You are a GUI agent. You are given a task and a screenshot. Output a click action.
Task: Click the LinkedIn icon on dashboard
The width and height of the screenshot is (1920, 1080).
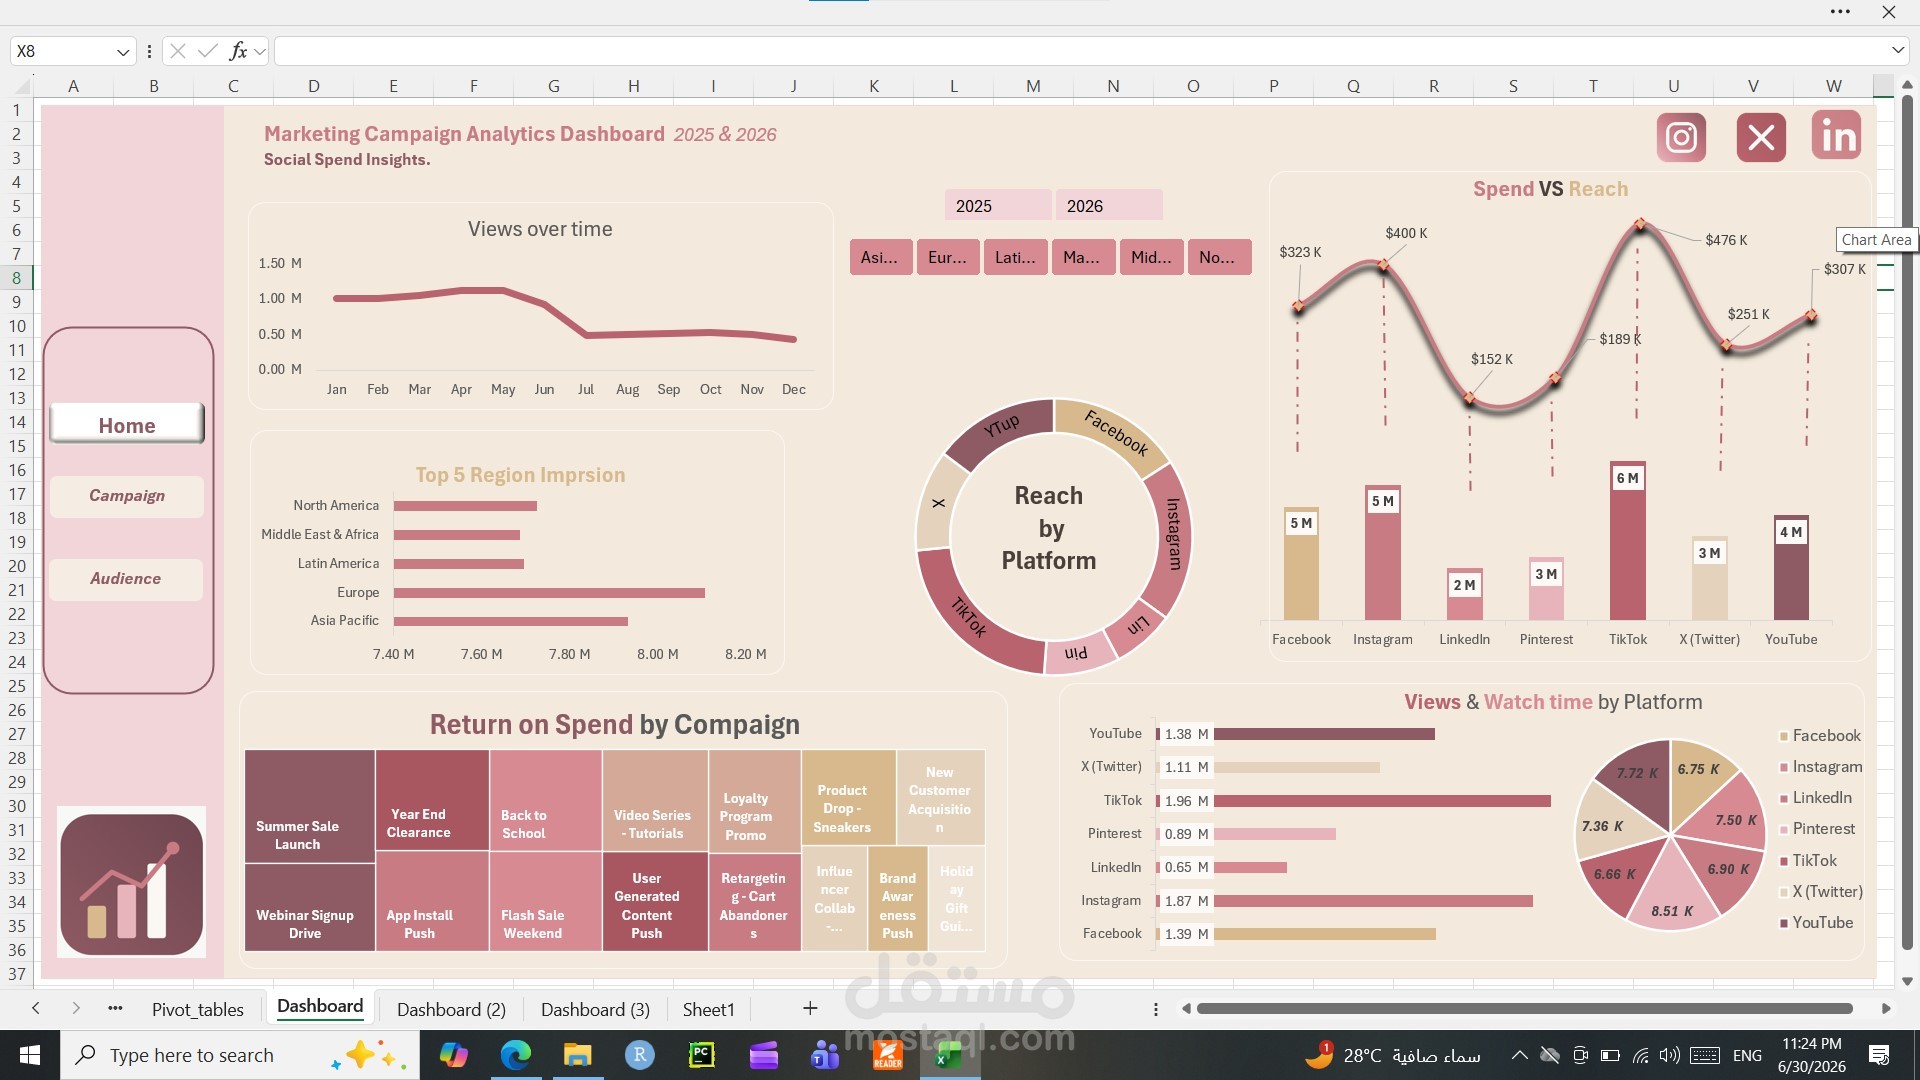point(1837,136)
